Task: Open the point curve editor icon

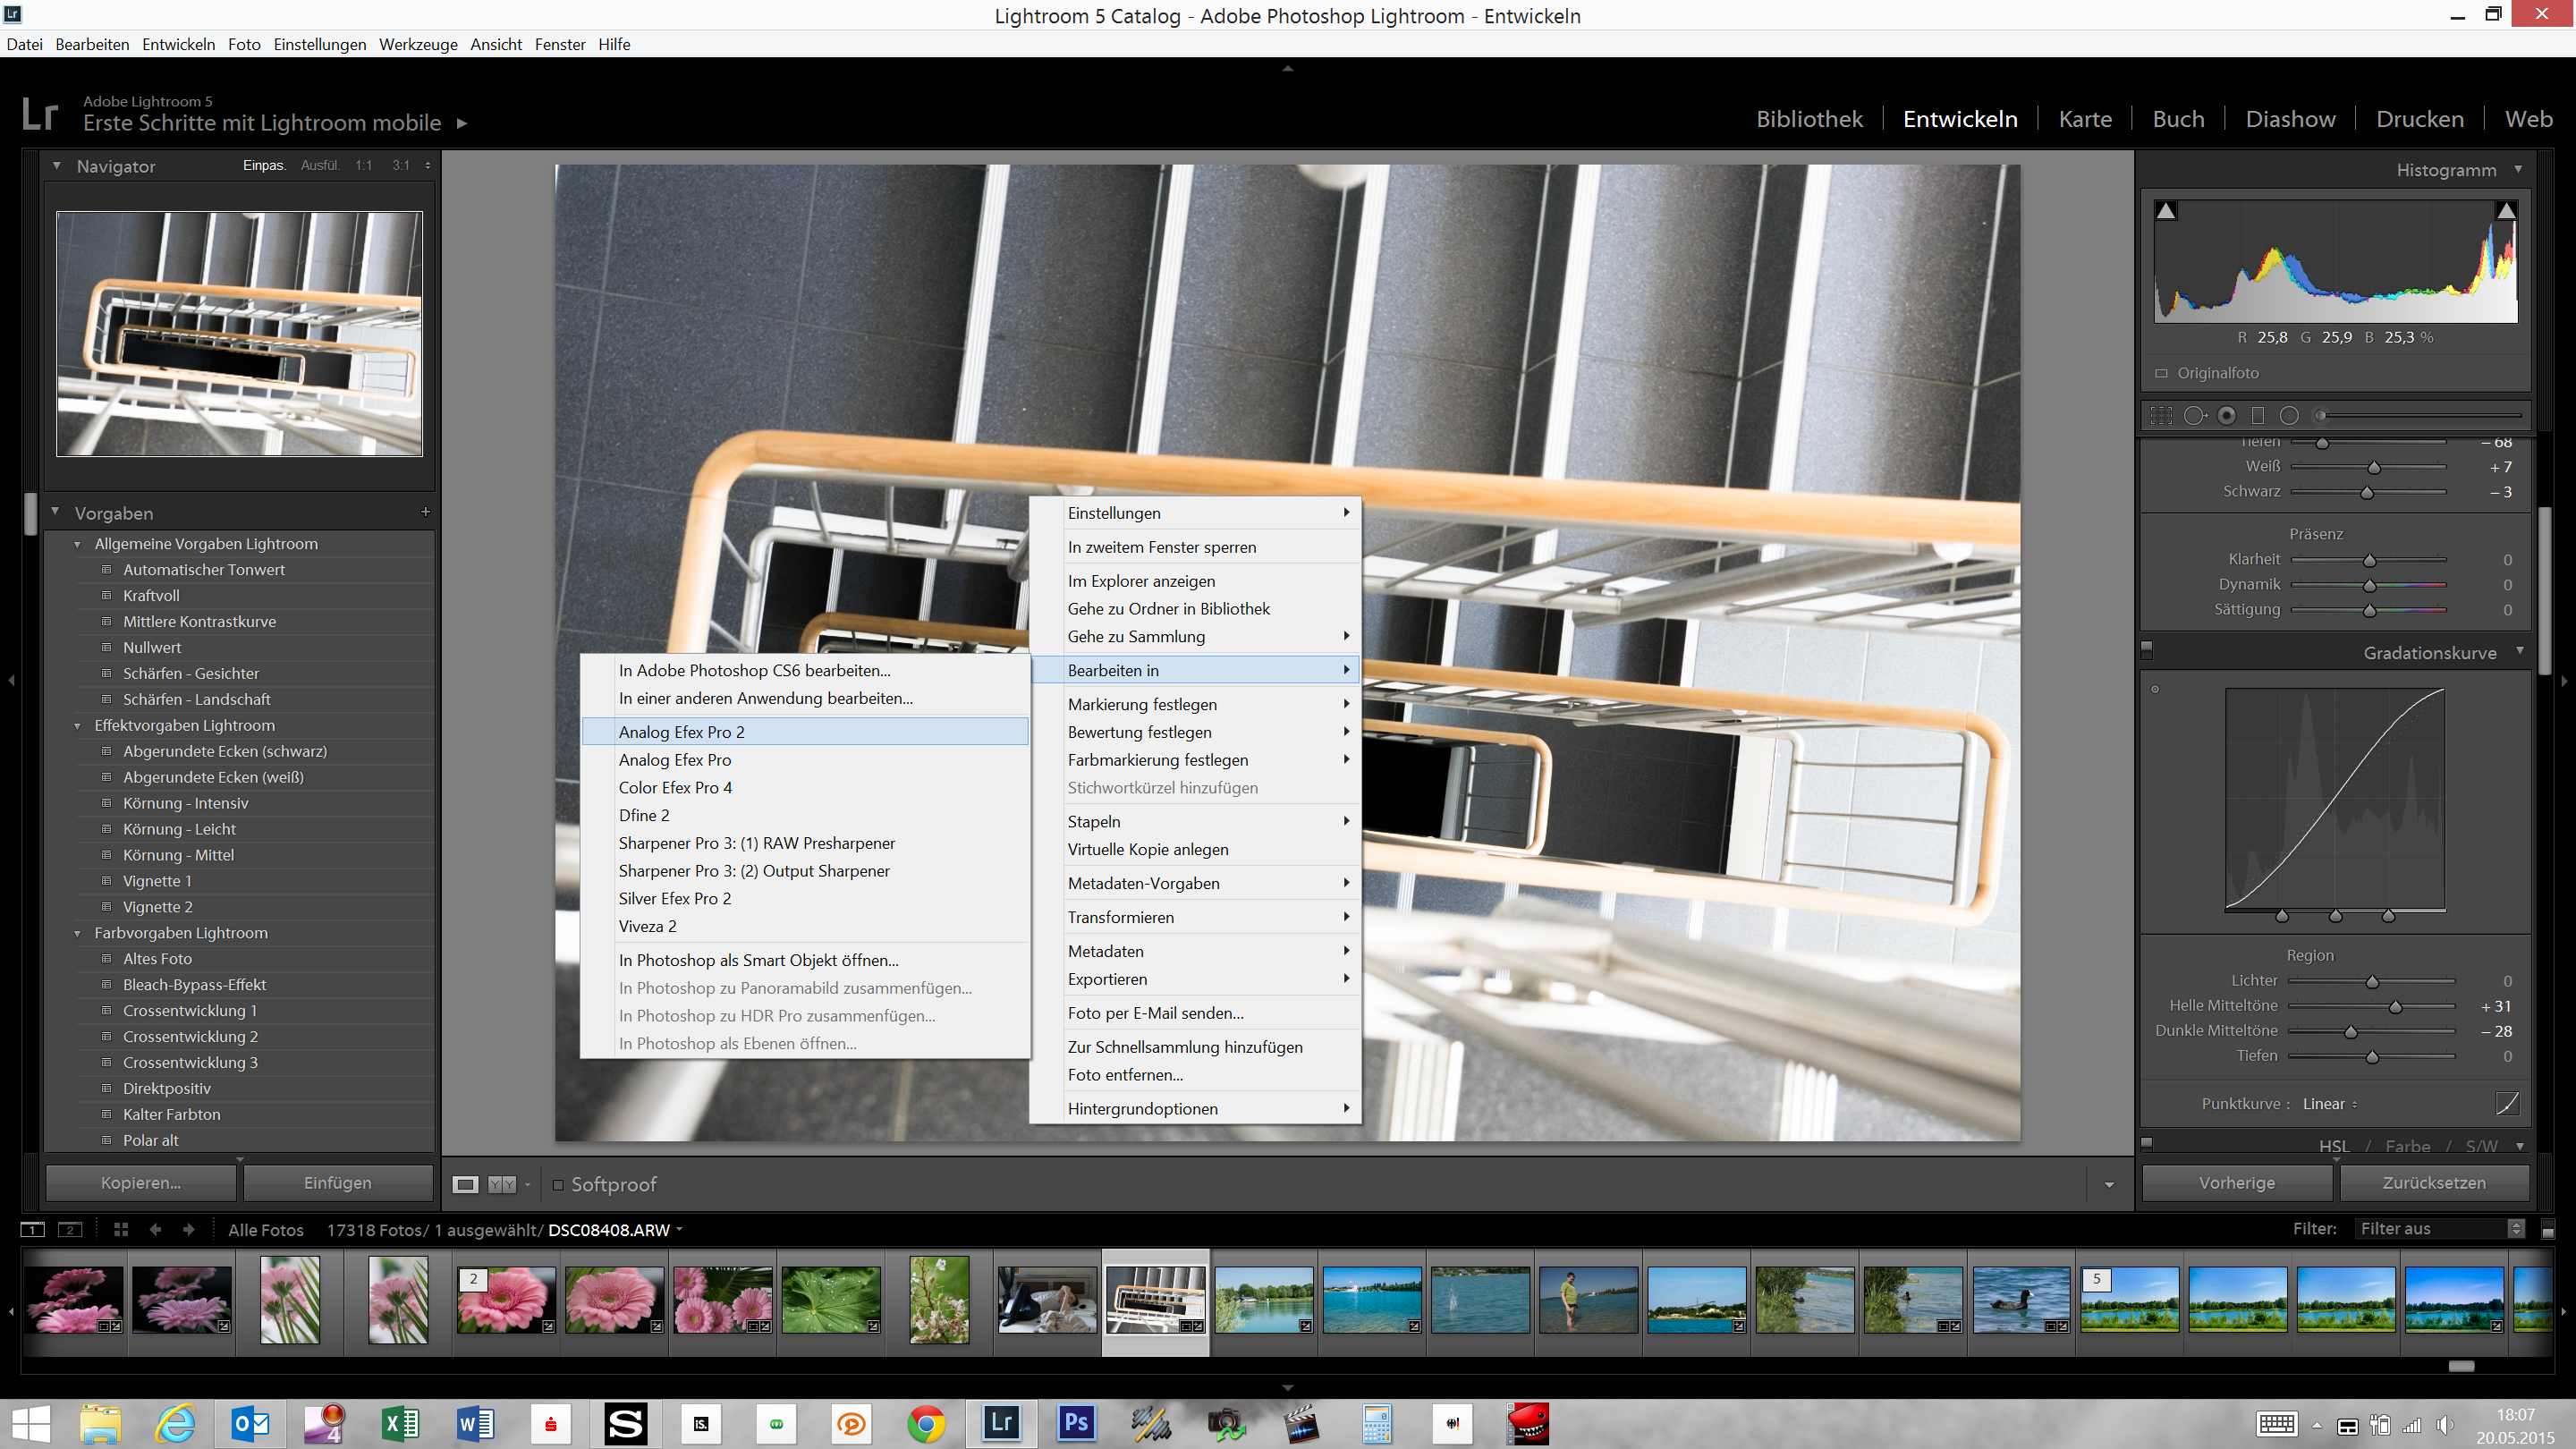Action: coord(2507,1104)
